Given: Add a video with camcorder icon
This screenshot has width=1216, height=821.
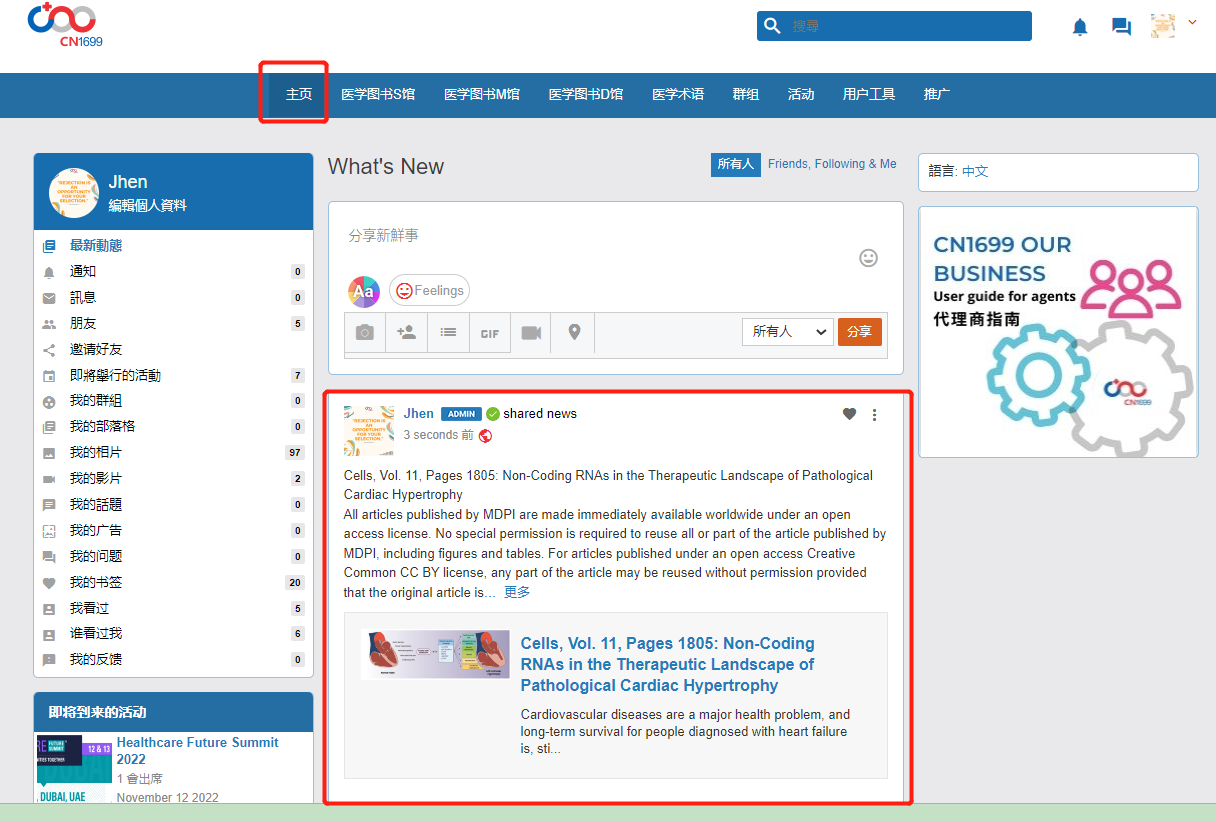Looking at the screenshot, I should (x=532, y=333).
